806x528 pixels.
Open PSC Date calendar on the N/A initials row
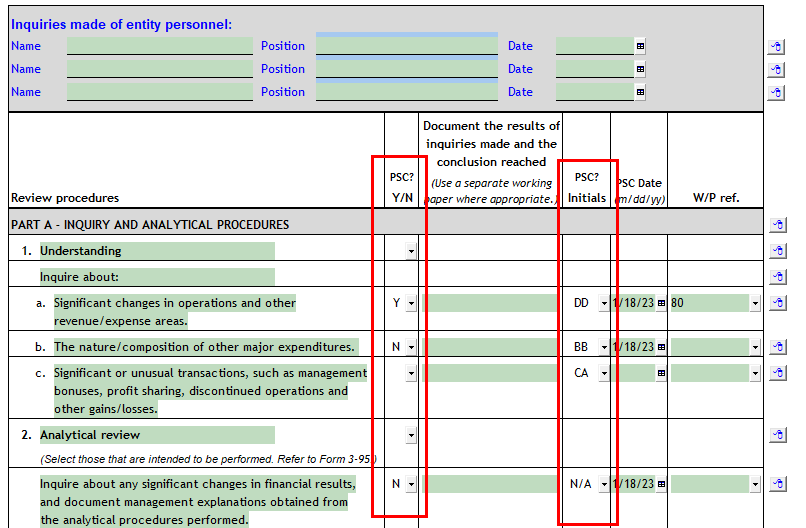[x=662, y=484]
